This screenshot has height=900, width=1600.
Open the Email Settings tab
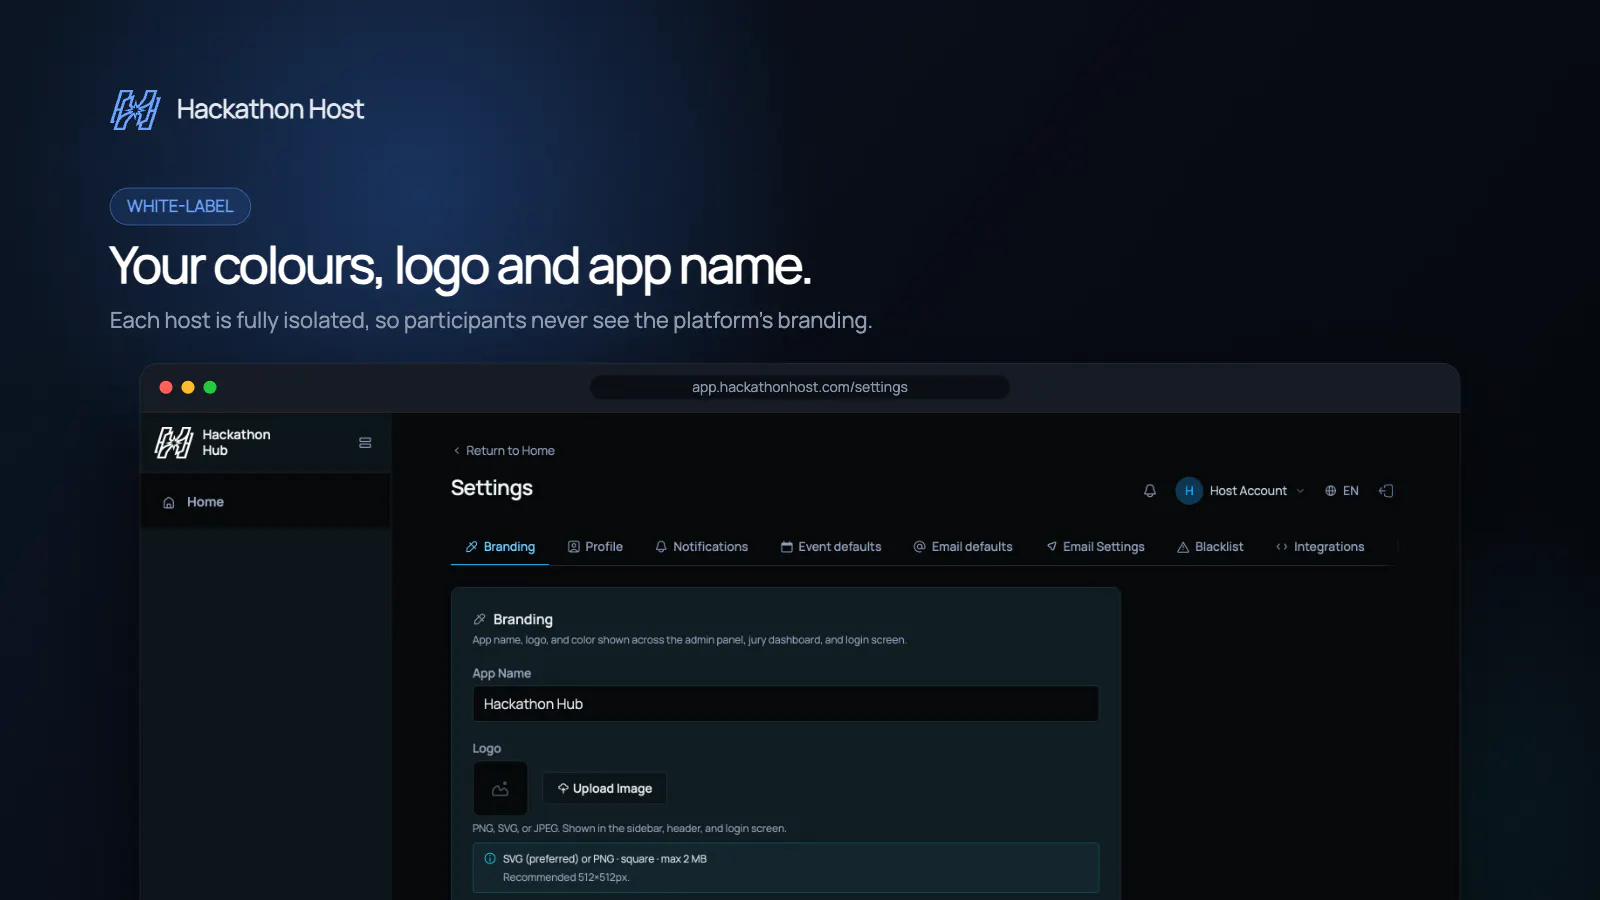click(x=1095, y=547)
